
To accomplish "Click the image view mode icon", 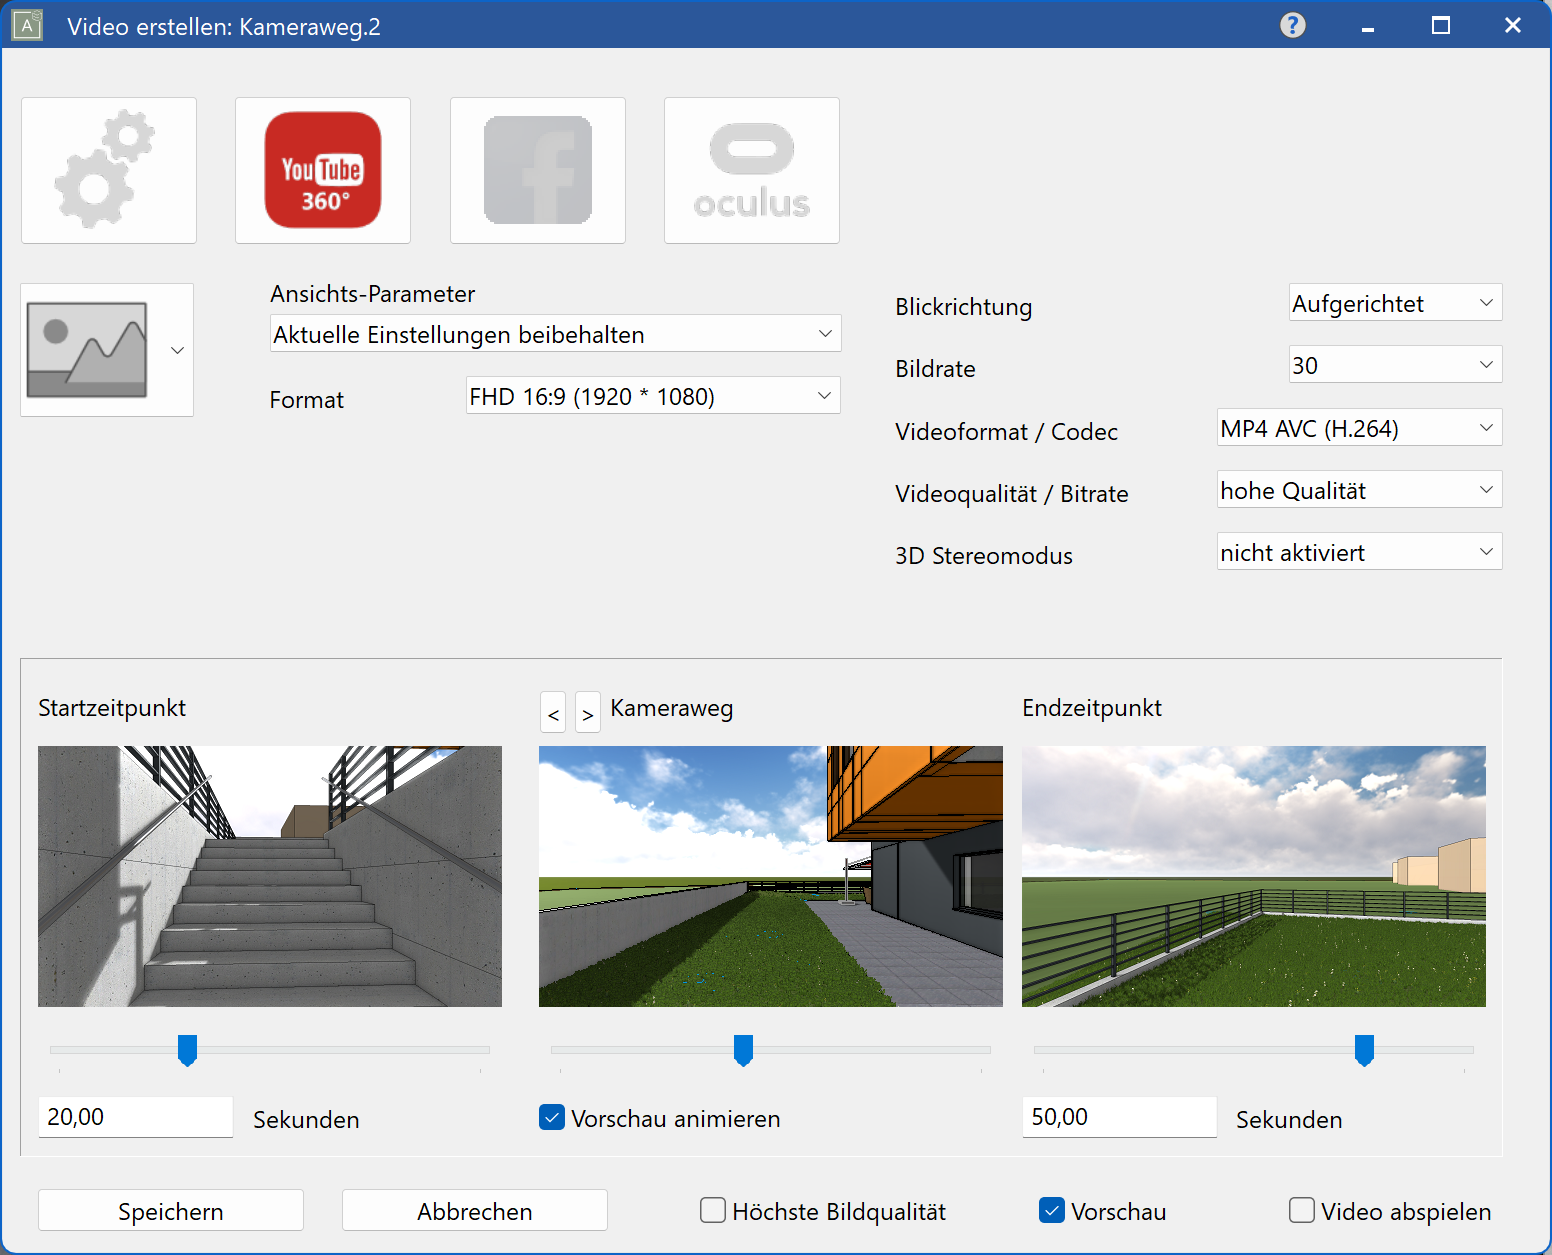I will click(88, 350).
